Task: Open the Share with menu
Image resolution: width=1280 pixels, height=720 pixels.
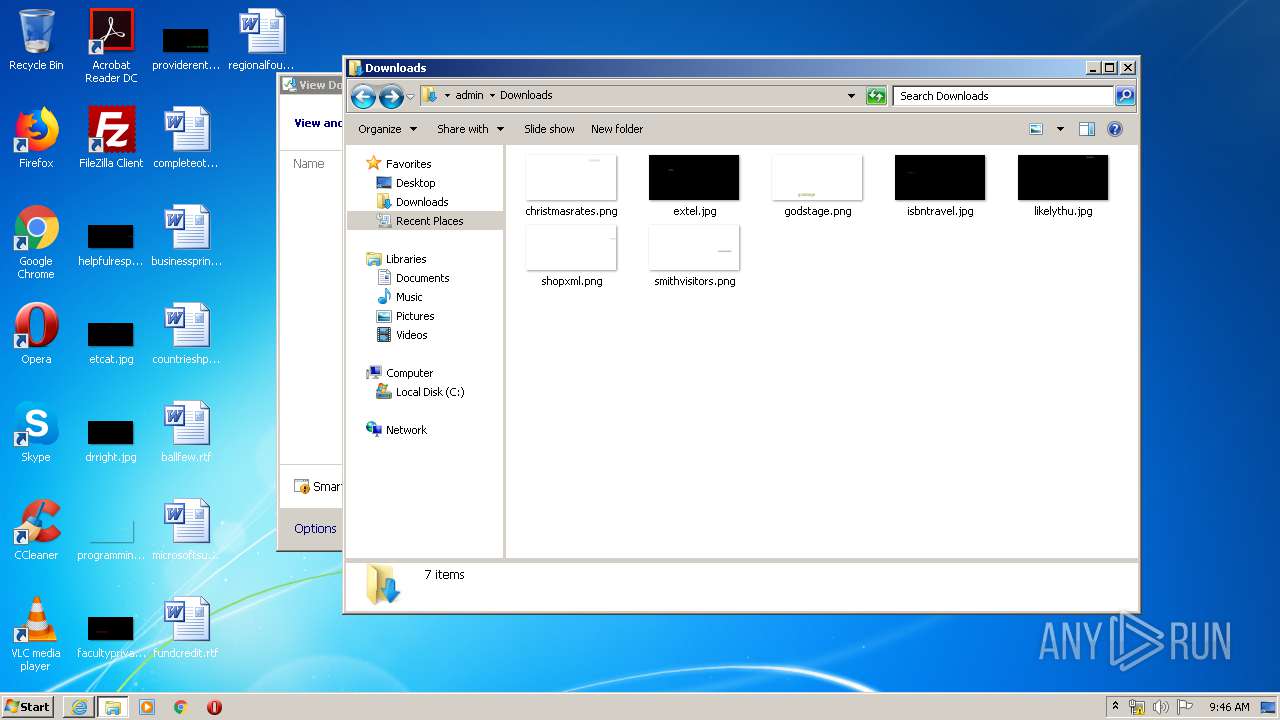Action: [470, 129]
